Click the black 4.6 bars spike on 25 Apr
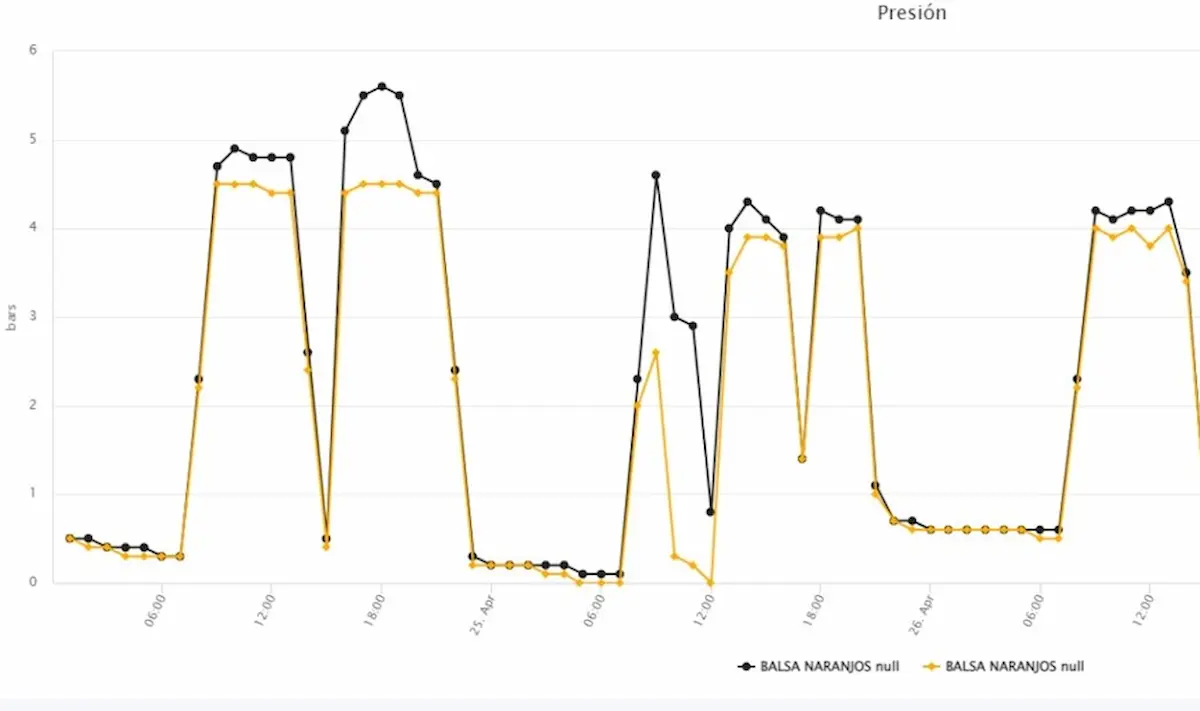This screenshot has width=1200, height=711. 656,175
